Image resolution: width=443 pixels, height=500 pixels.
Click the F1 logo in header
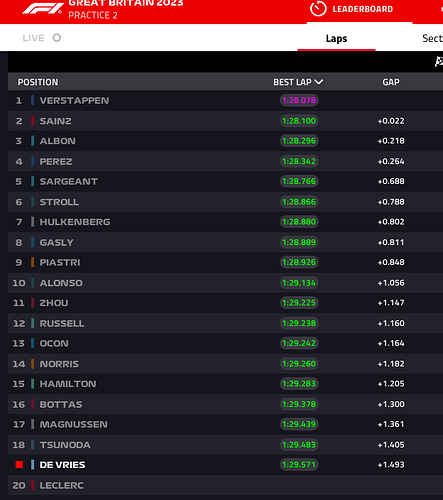(43, 9)
